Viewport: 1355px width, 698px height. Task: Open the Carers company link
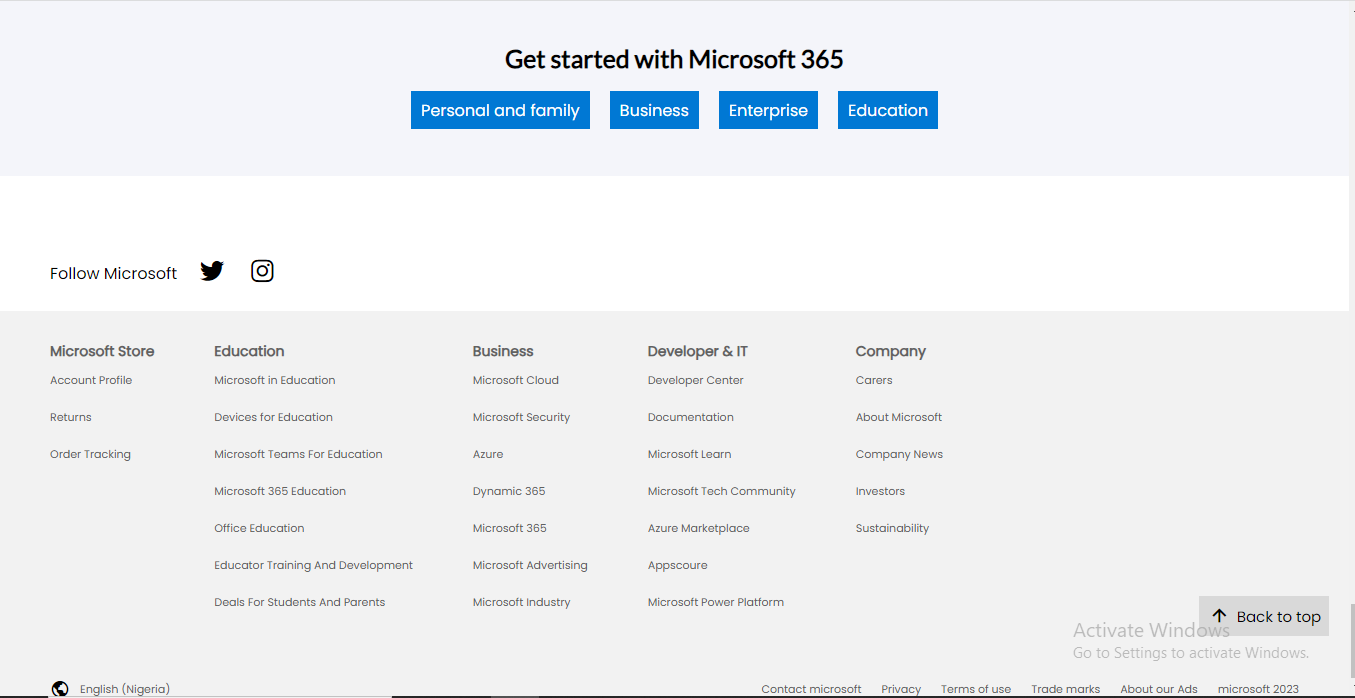tap(874, 380)
